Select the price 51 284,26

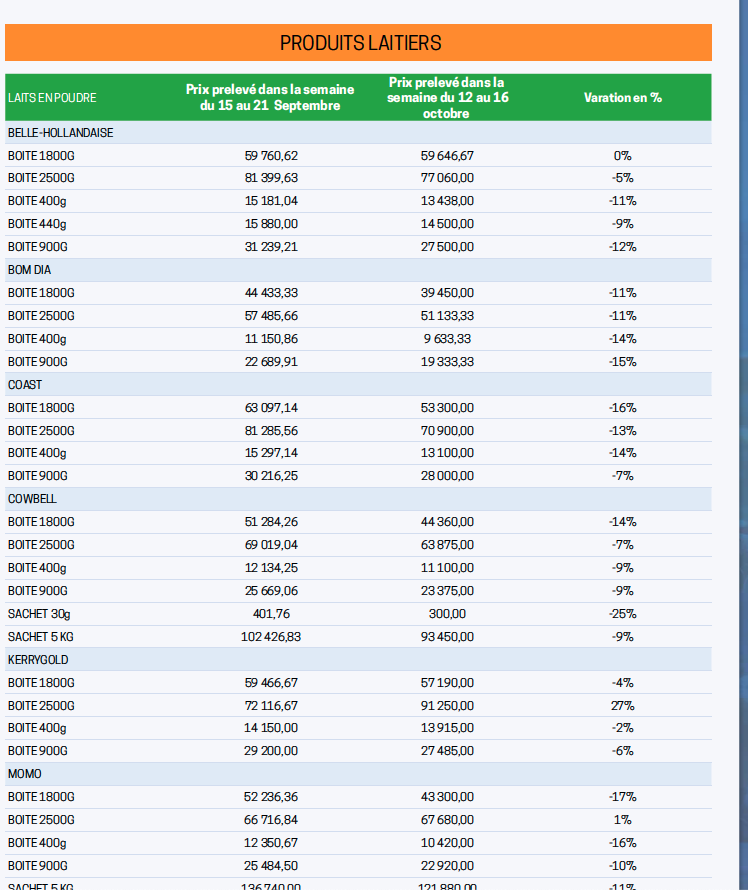[271, 522]
